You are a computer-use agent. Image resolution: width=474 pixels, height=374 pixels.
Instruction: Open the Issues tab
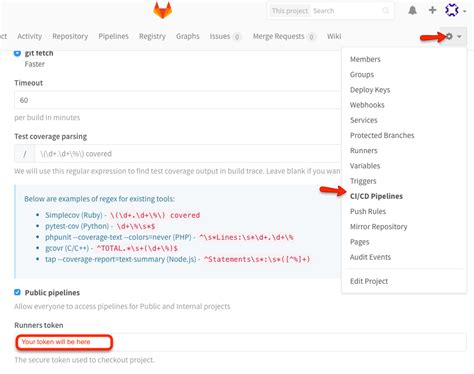pos(225,36)
